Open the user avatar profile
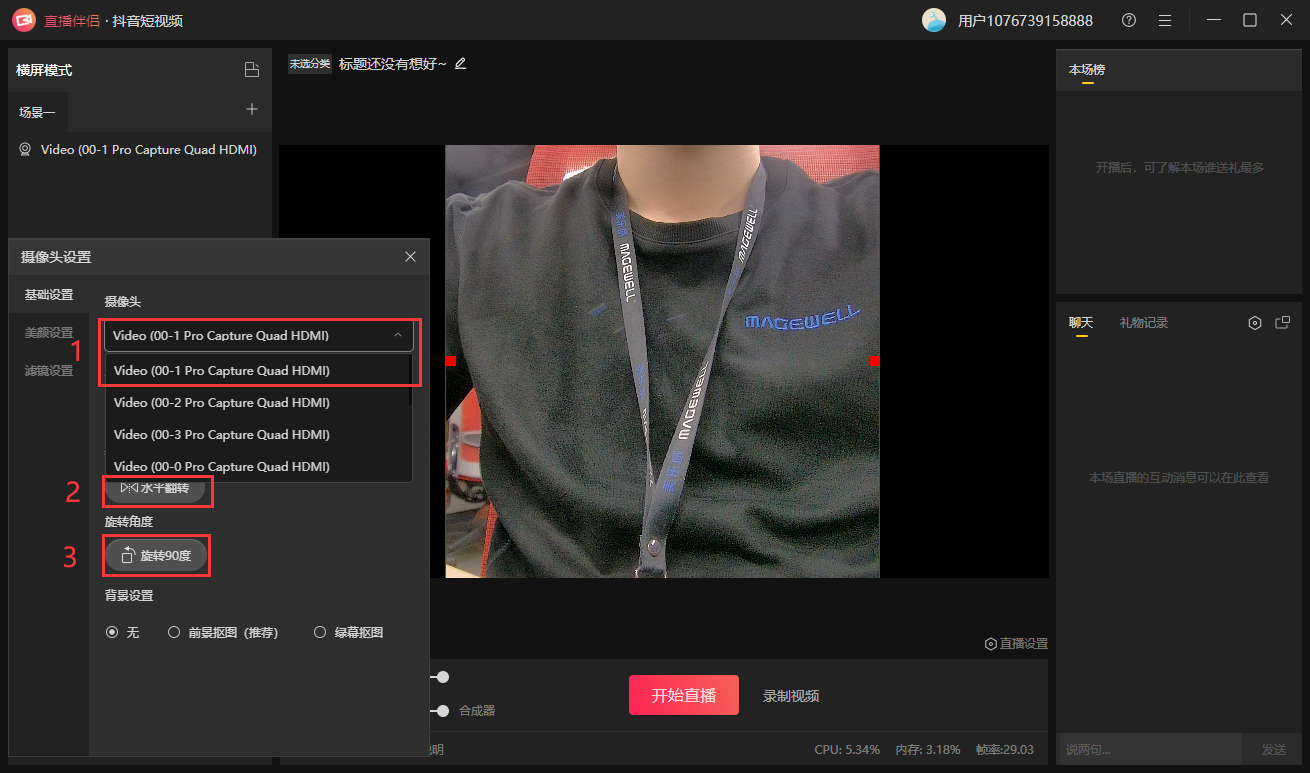The width and height of the screenshot is (1310, 773). [x=934, y=20]
